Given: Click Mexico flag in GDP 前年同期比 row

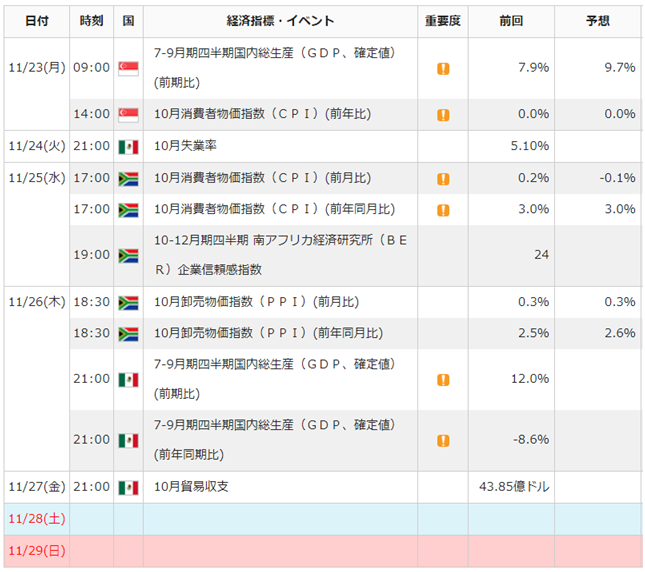Looking at the screenshot, I should point(128,440).
